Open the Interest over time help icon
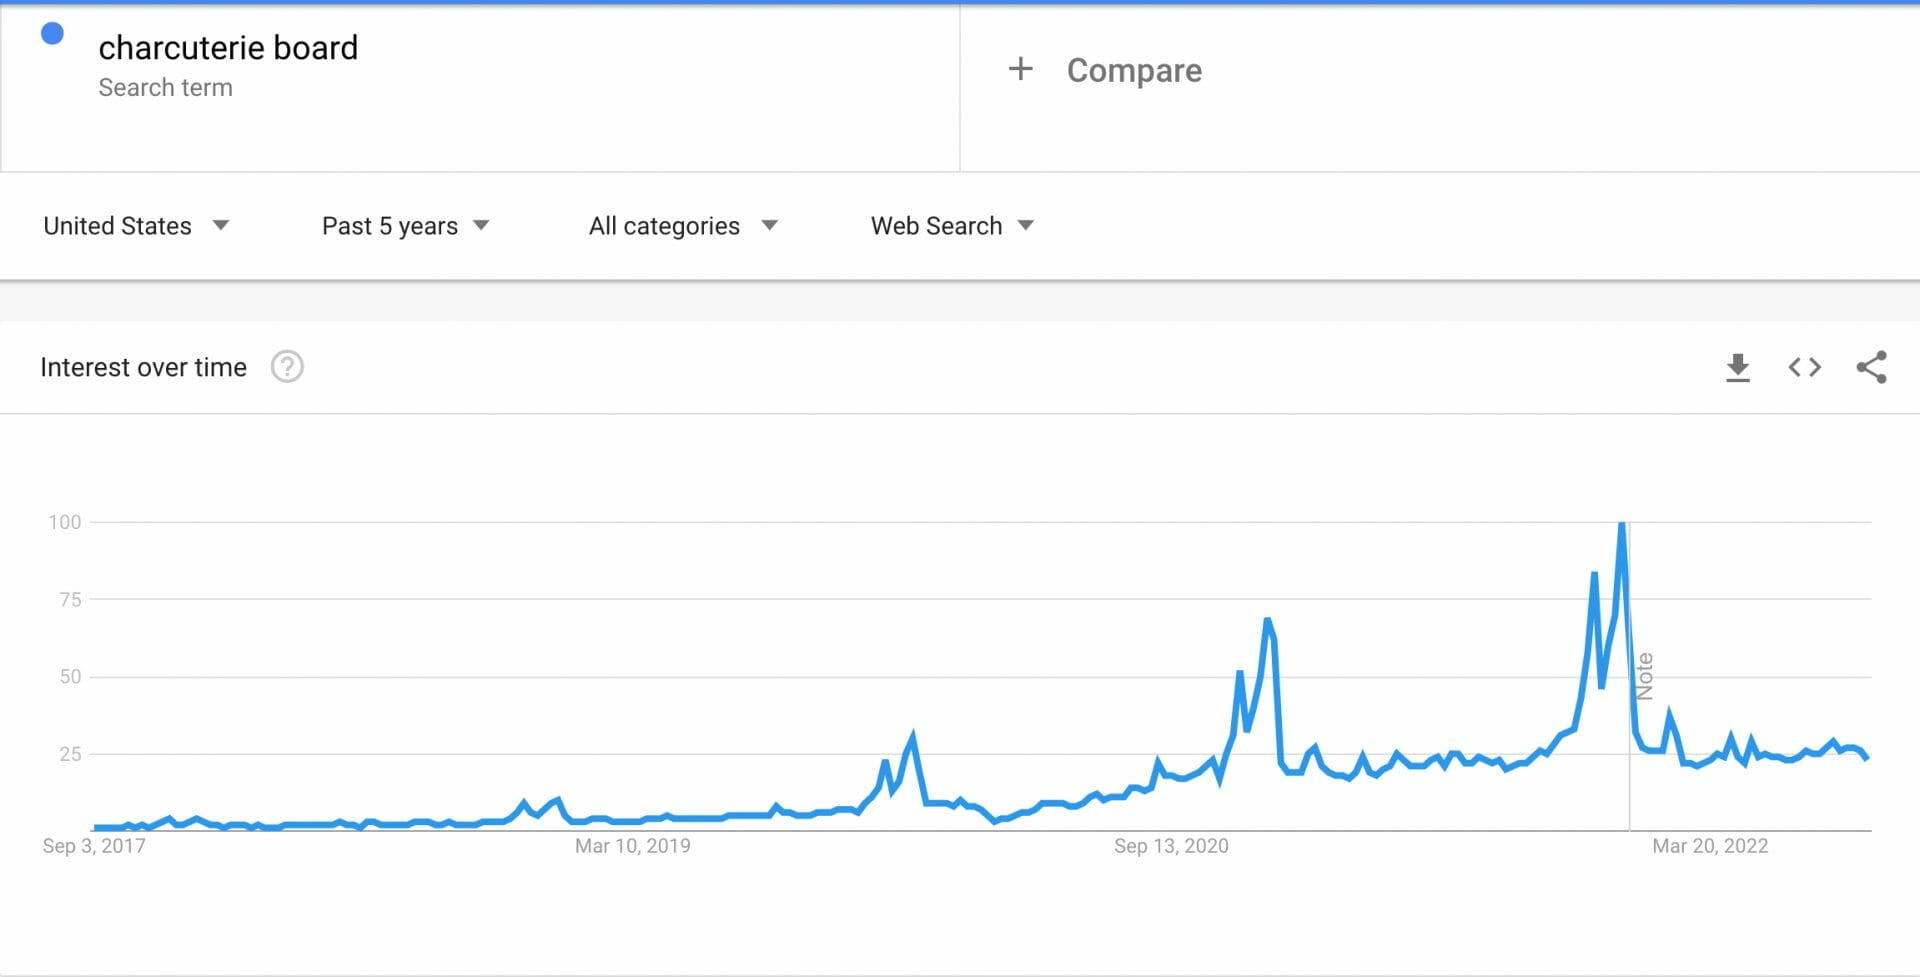The height and width of the screenshot is (977, 1920). pos(287,367)
